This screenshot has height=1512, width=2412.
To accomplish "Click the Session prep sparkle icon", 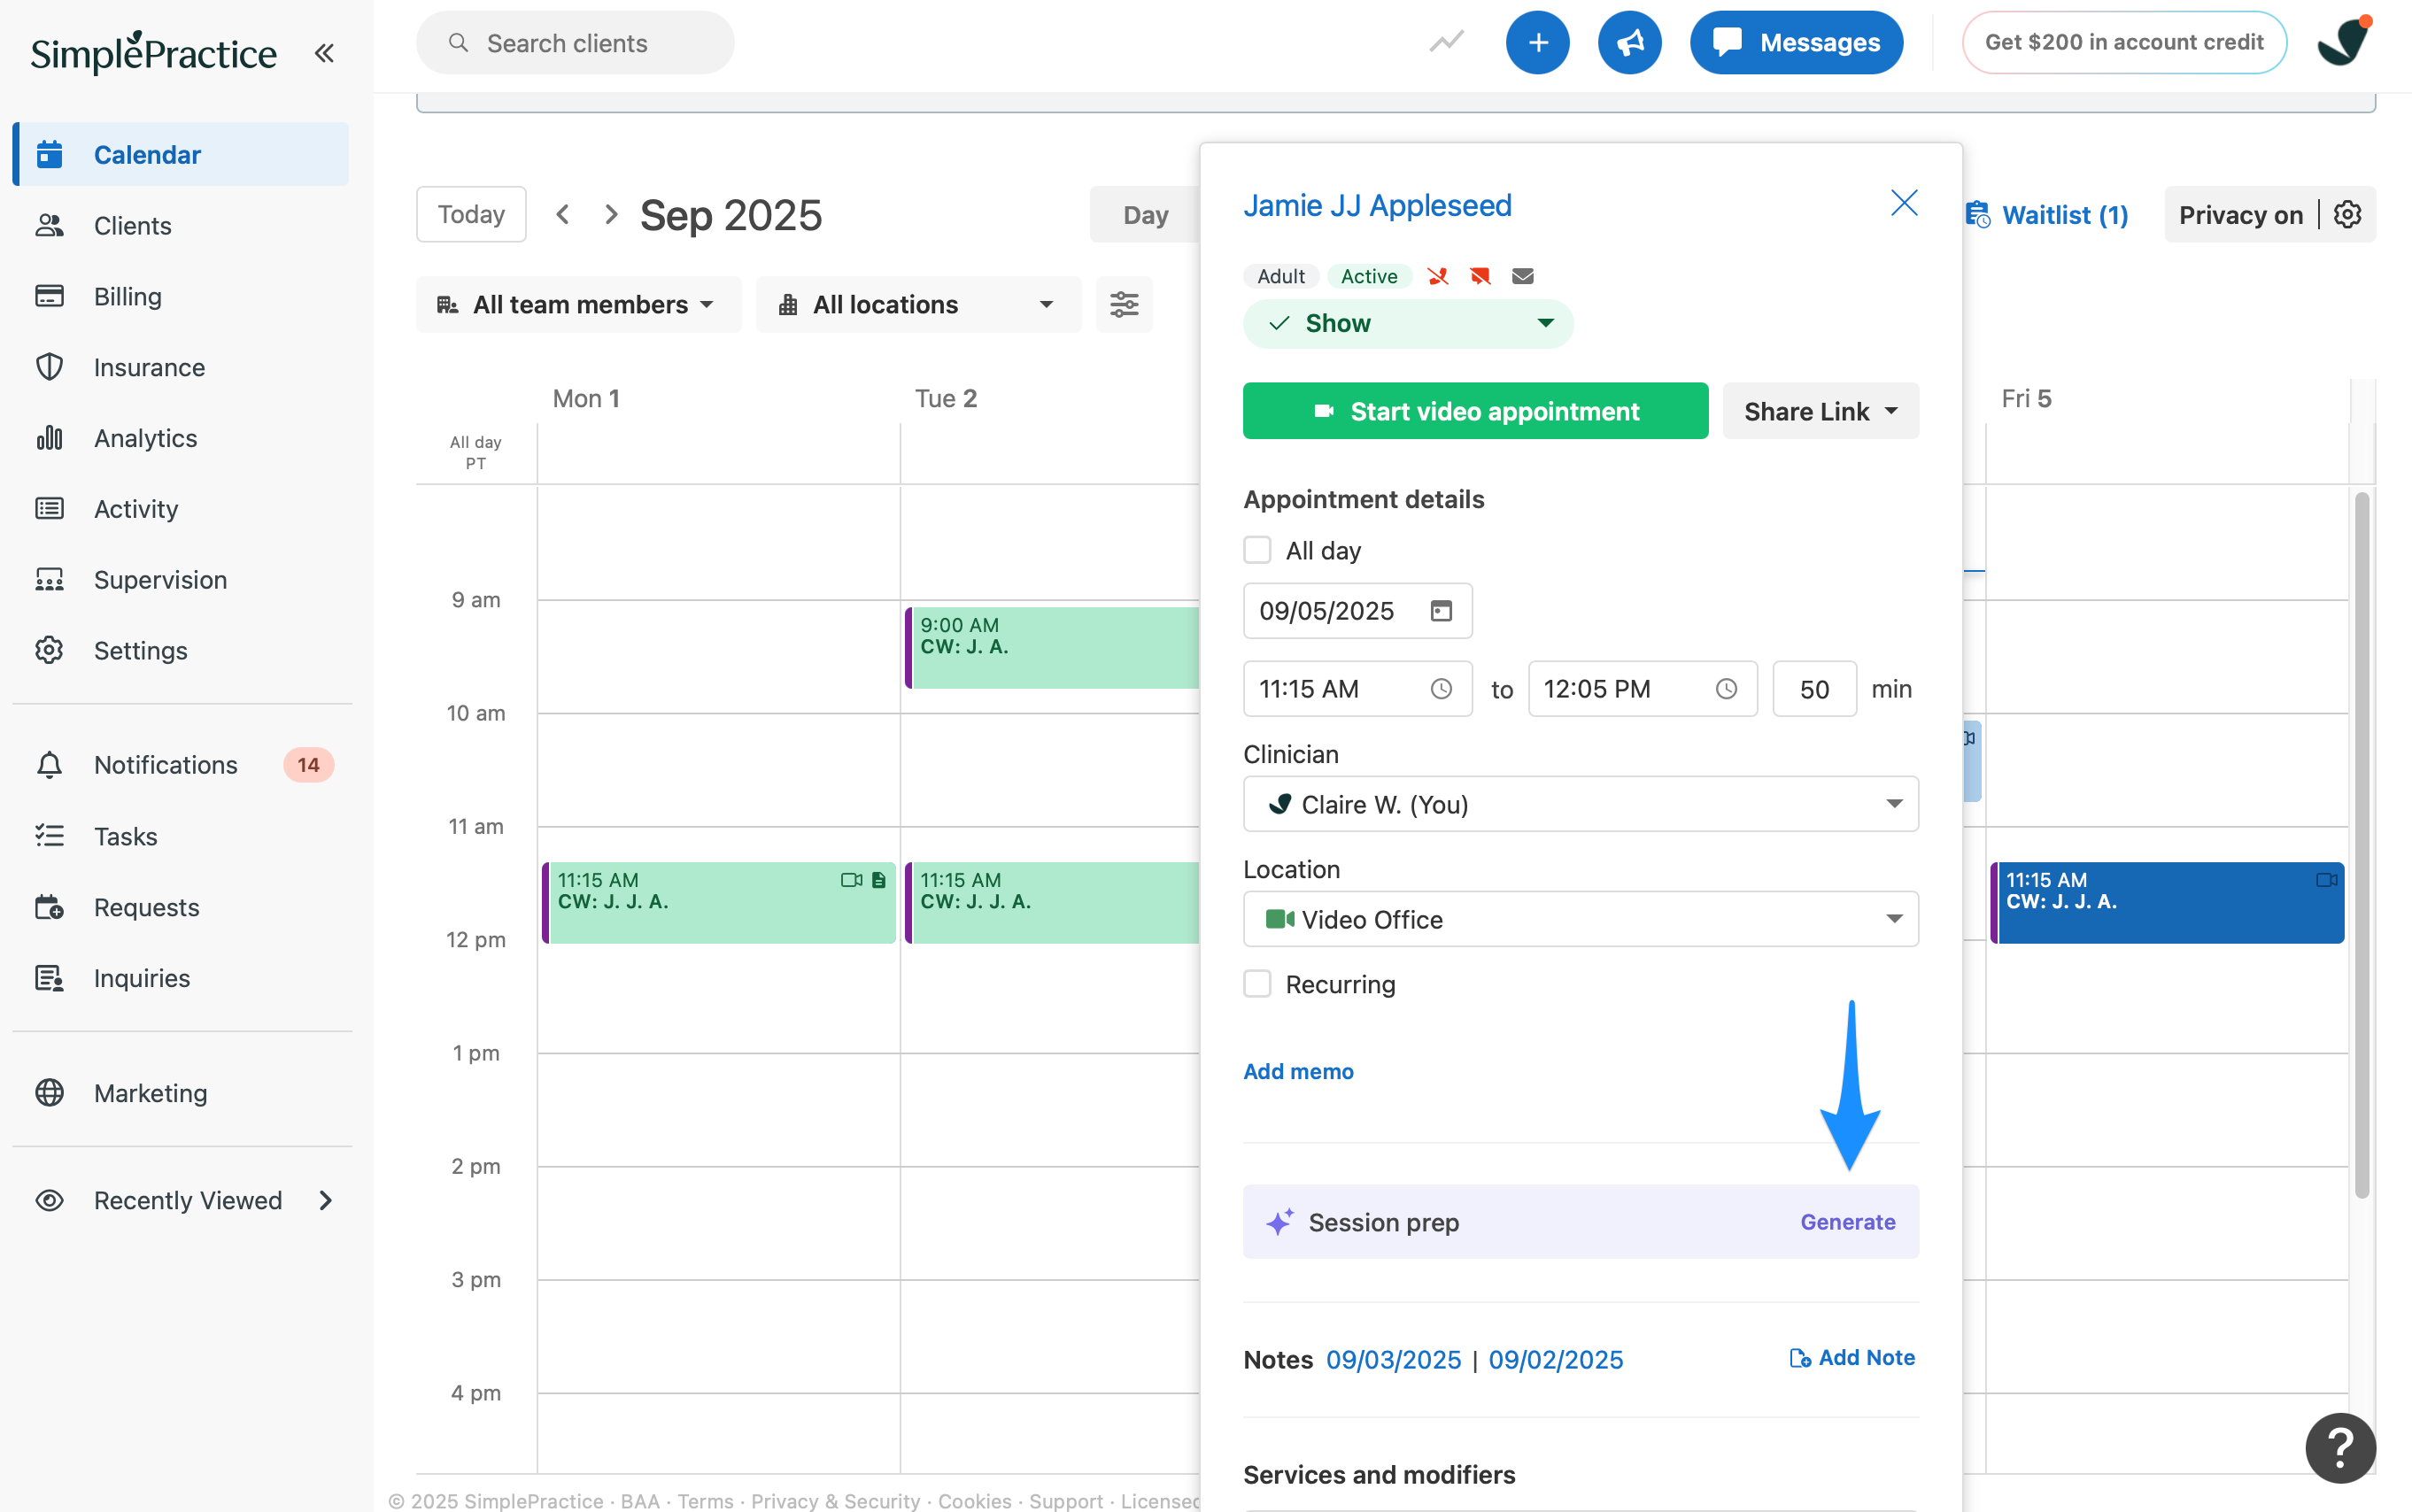I will 1280,1222.
